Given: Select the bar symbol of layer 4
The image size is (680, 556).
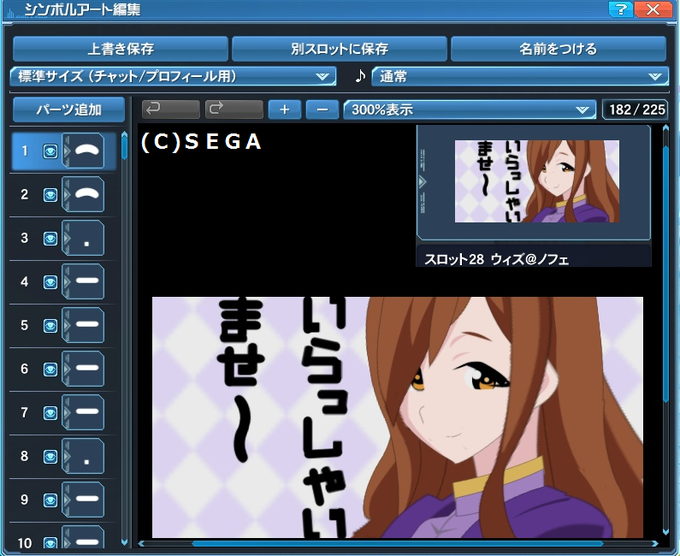Looking at the screenshot, I should coord(83,281).
